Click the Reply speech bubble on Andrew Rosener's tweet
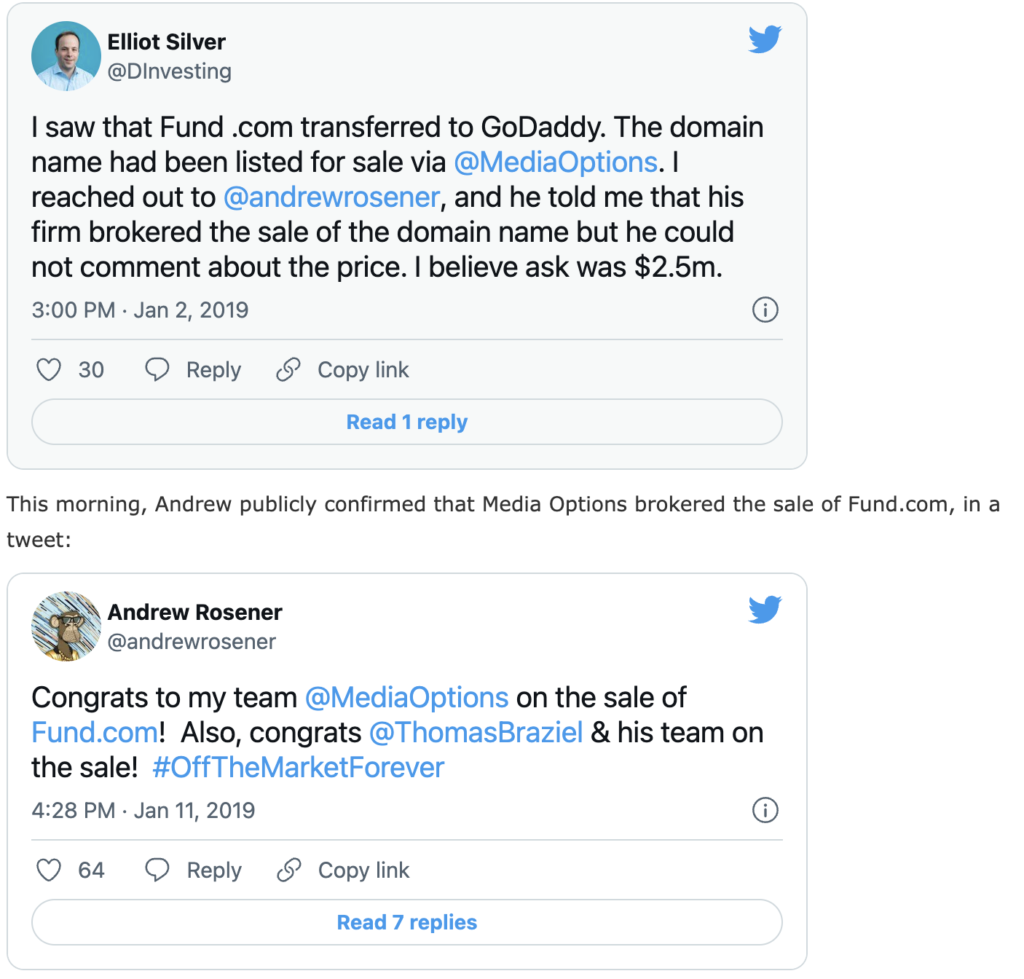Image resolution: width=1024 pixels, height=979 pixels. [x=157, y=870]
